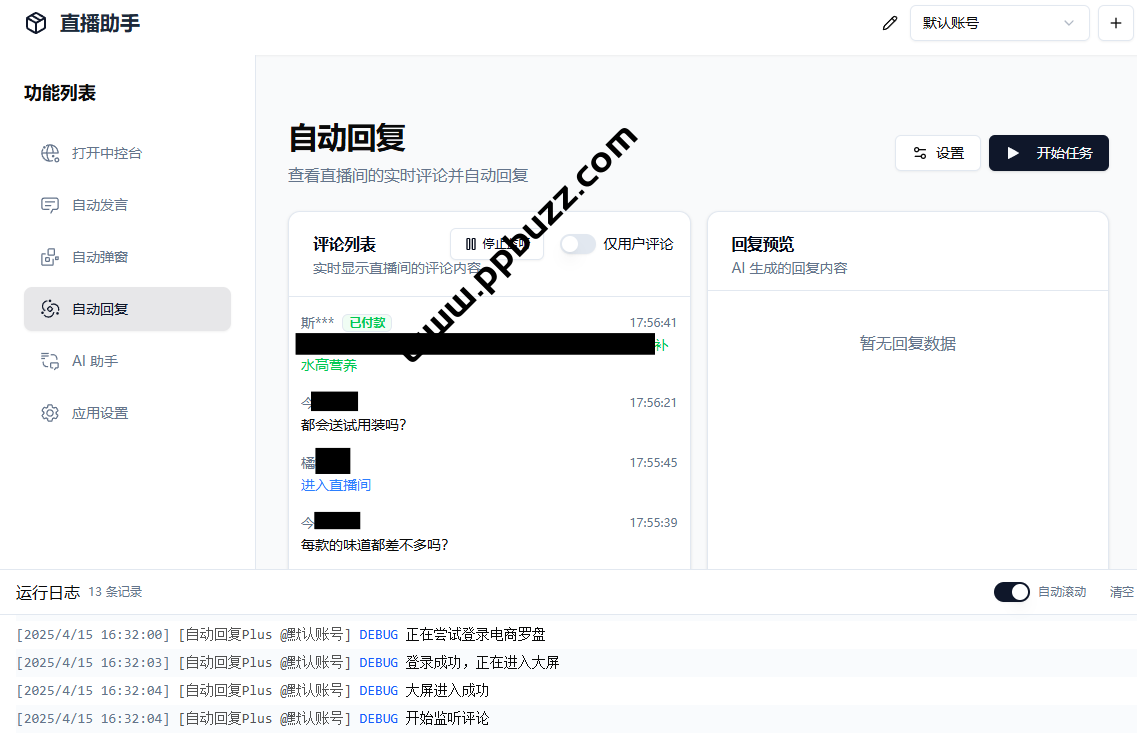Click the timestamp 17:55:45
The image size is (1137, 733).
coord(653,463)
